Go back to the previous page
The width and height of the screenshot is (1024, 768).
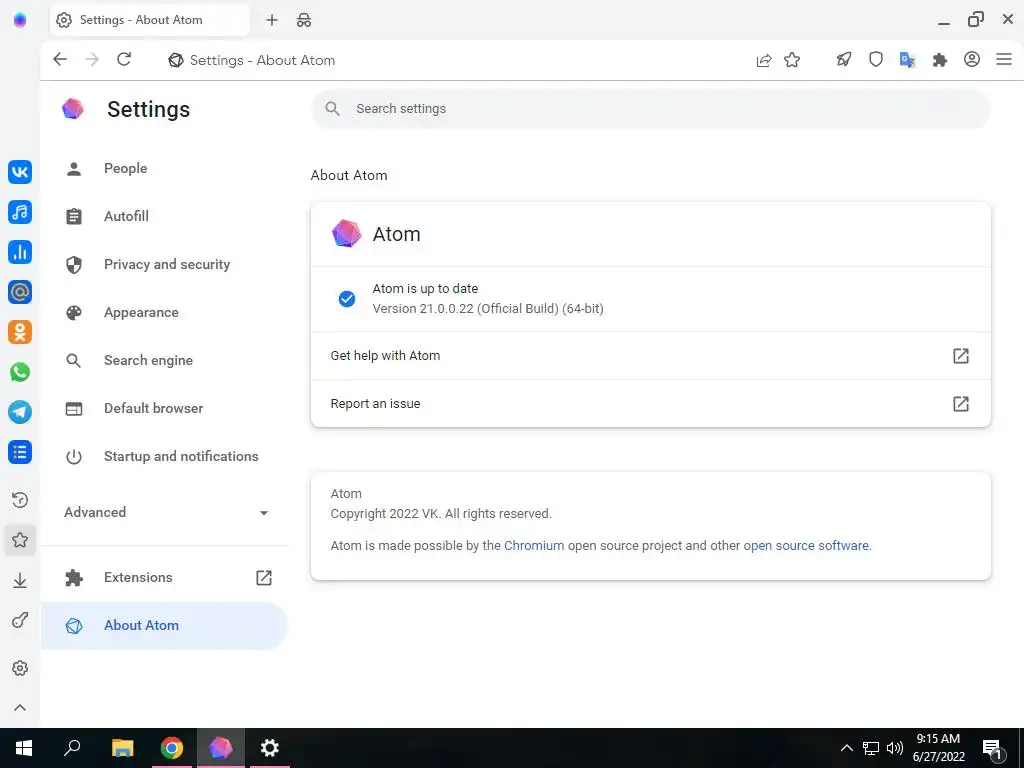(60, 59)
